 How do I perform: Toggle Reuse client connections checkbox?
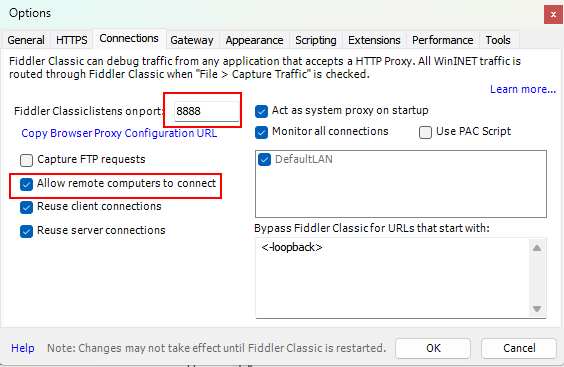[x=26, y=207]
